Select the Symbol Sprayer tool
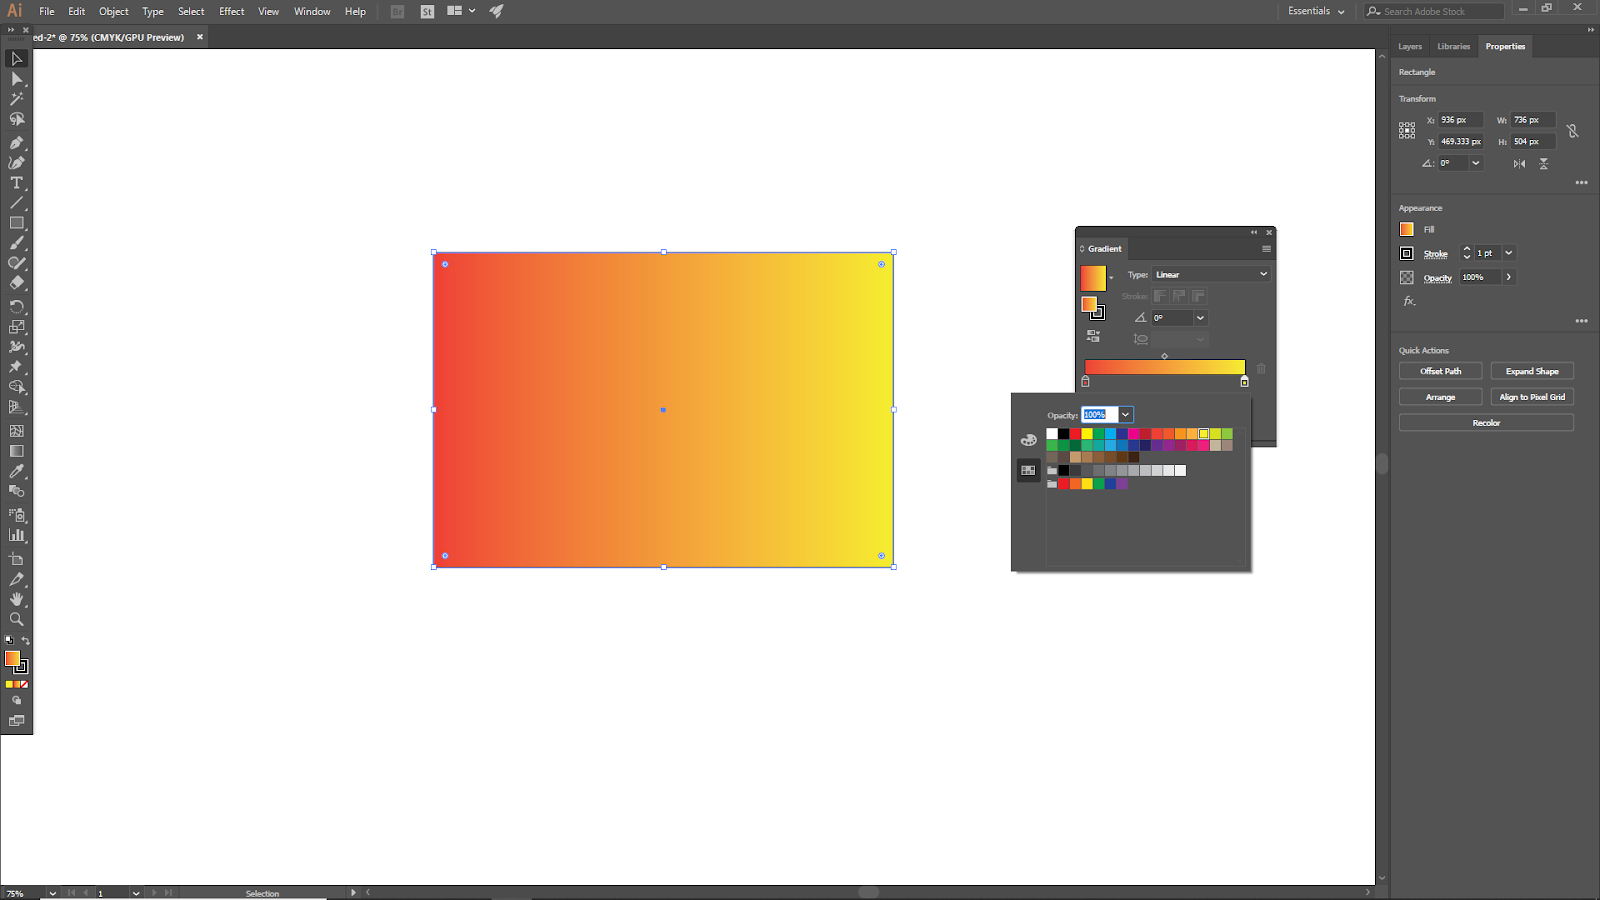The height and width of the screenshot is (900, 1600). (x=17, y=515)
